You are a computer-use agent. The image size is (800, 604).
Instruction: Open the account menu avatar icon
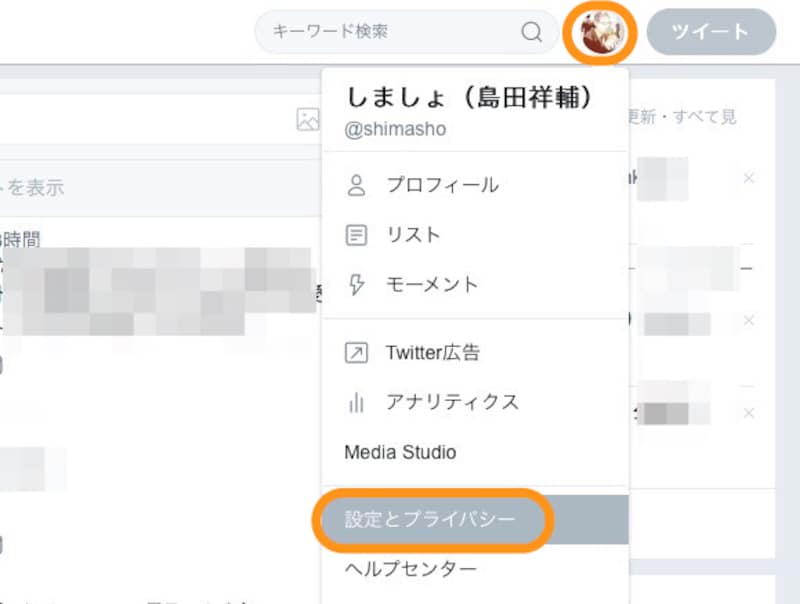[x=601, y=32]
